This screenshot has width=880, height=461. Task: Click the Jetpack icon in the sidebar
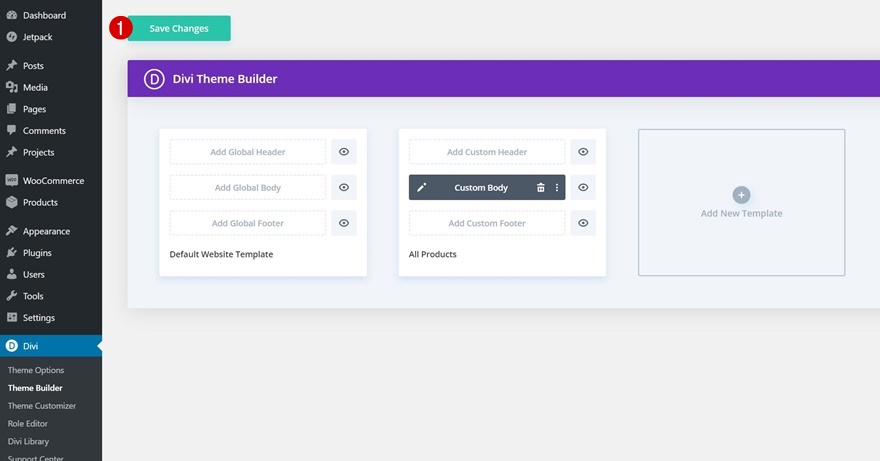12,37
